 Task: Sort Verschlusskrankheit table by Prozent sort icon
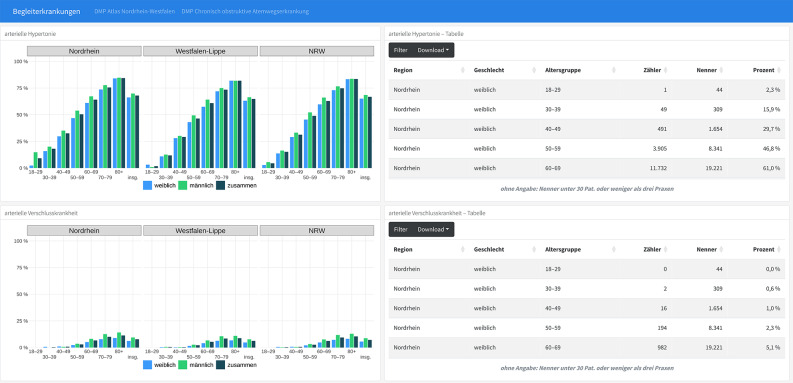pos(779,249)
